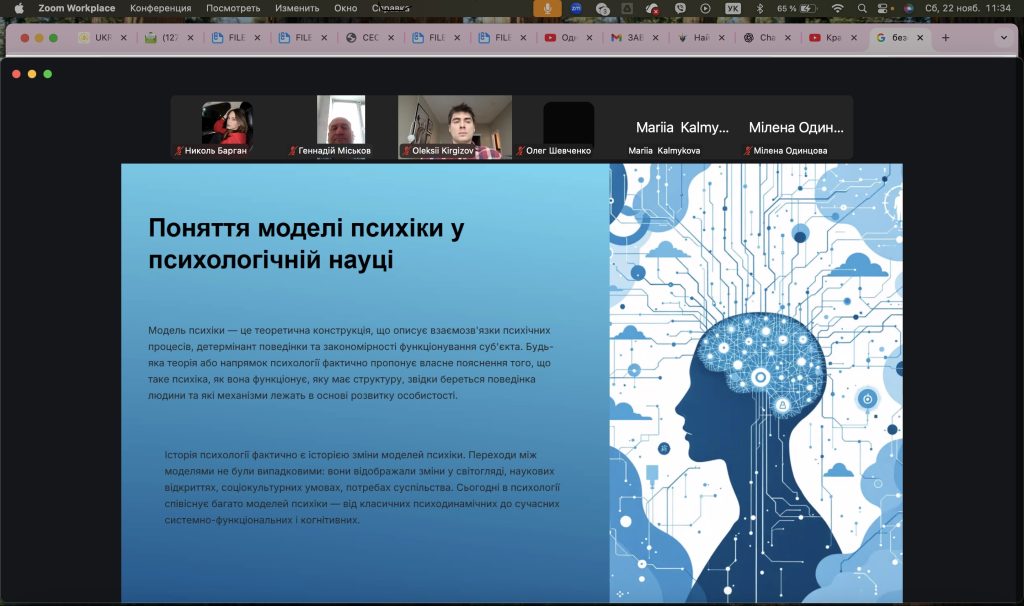Open Spotlight search magnifier icon

(863, 8)
